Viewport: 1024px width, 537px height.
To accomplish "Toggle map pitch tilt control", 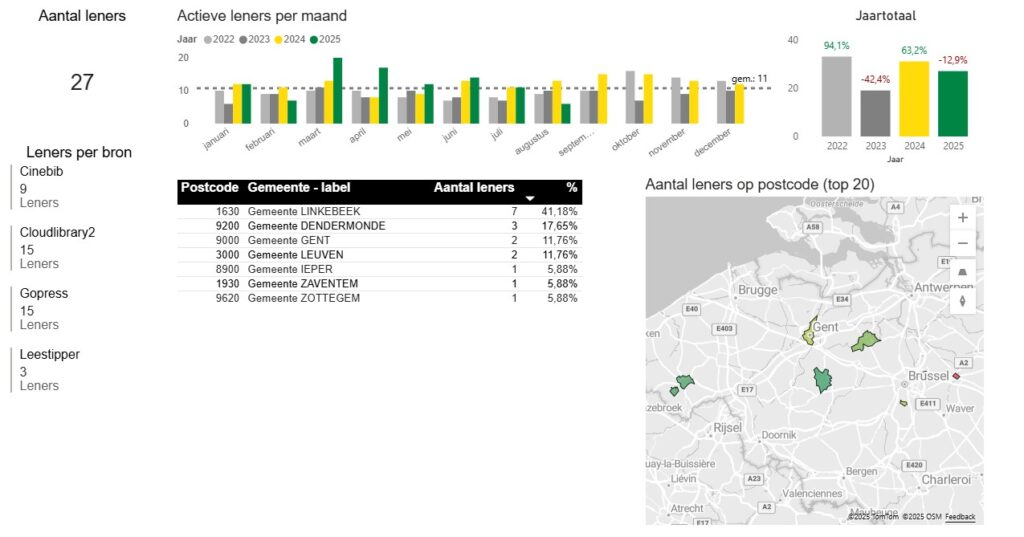I will click(962, 273).
